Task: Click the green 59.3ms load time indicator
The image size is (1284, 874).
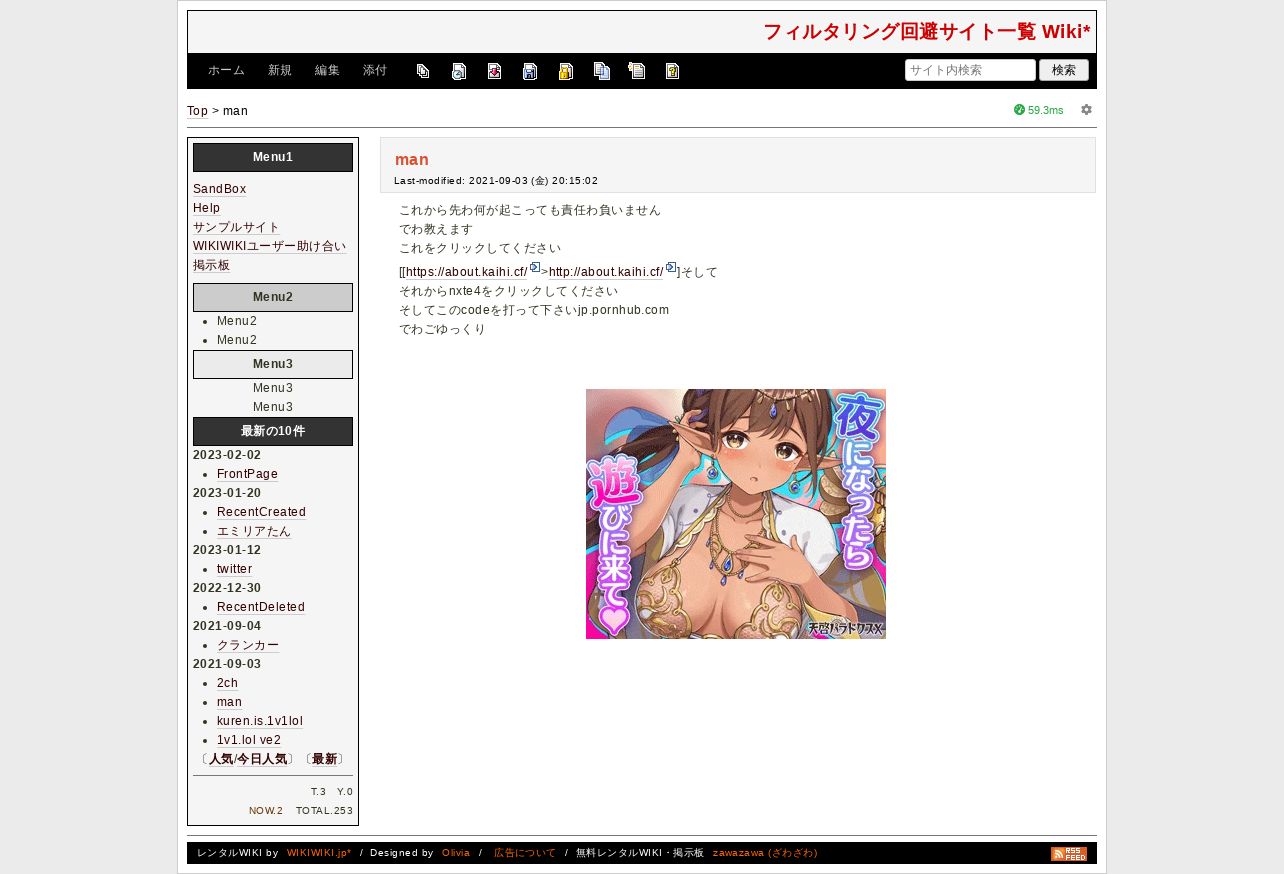Action: [x=1039, y=110]
